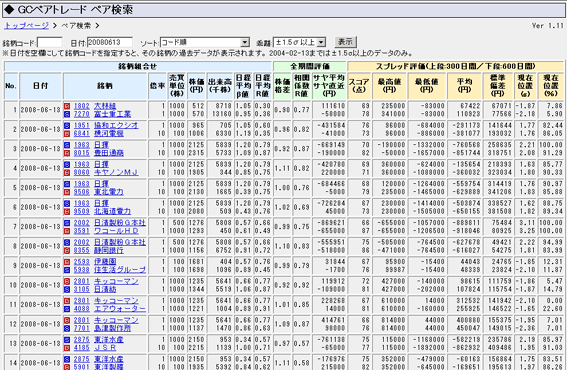The width and height of the screenshot is (567, 370).
Task: Open stock code 6841 link
Action: [82, 133]
